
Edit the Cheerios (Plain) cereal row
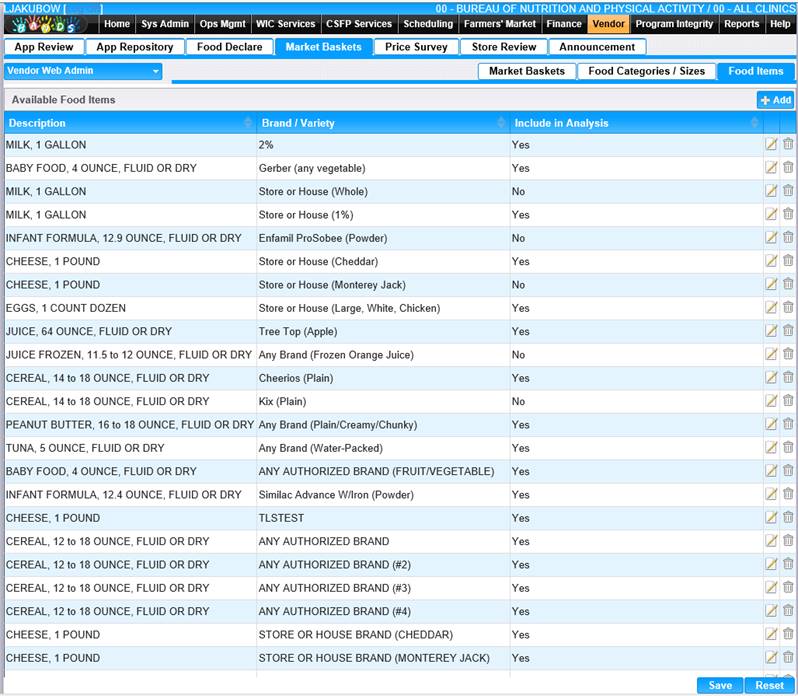point(771,378)
